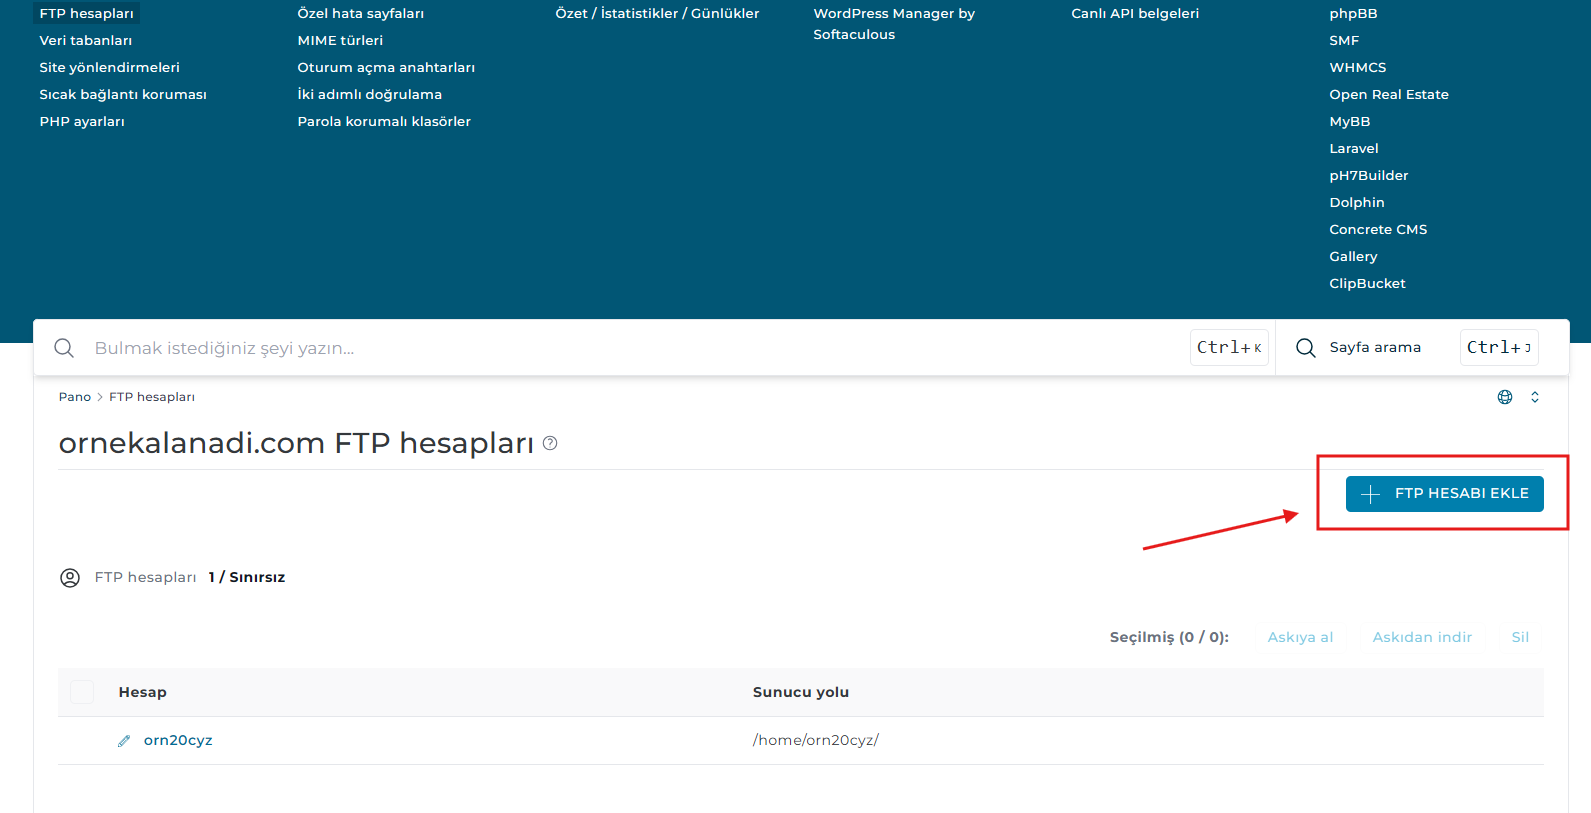Click into the Bulmak istediğiniz search field

(600, 348)
